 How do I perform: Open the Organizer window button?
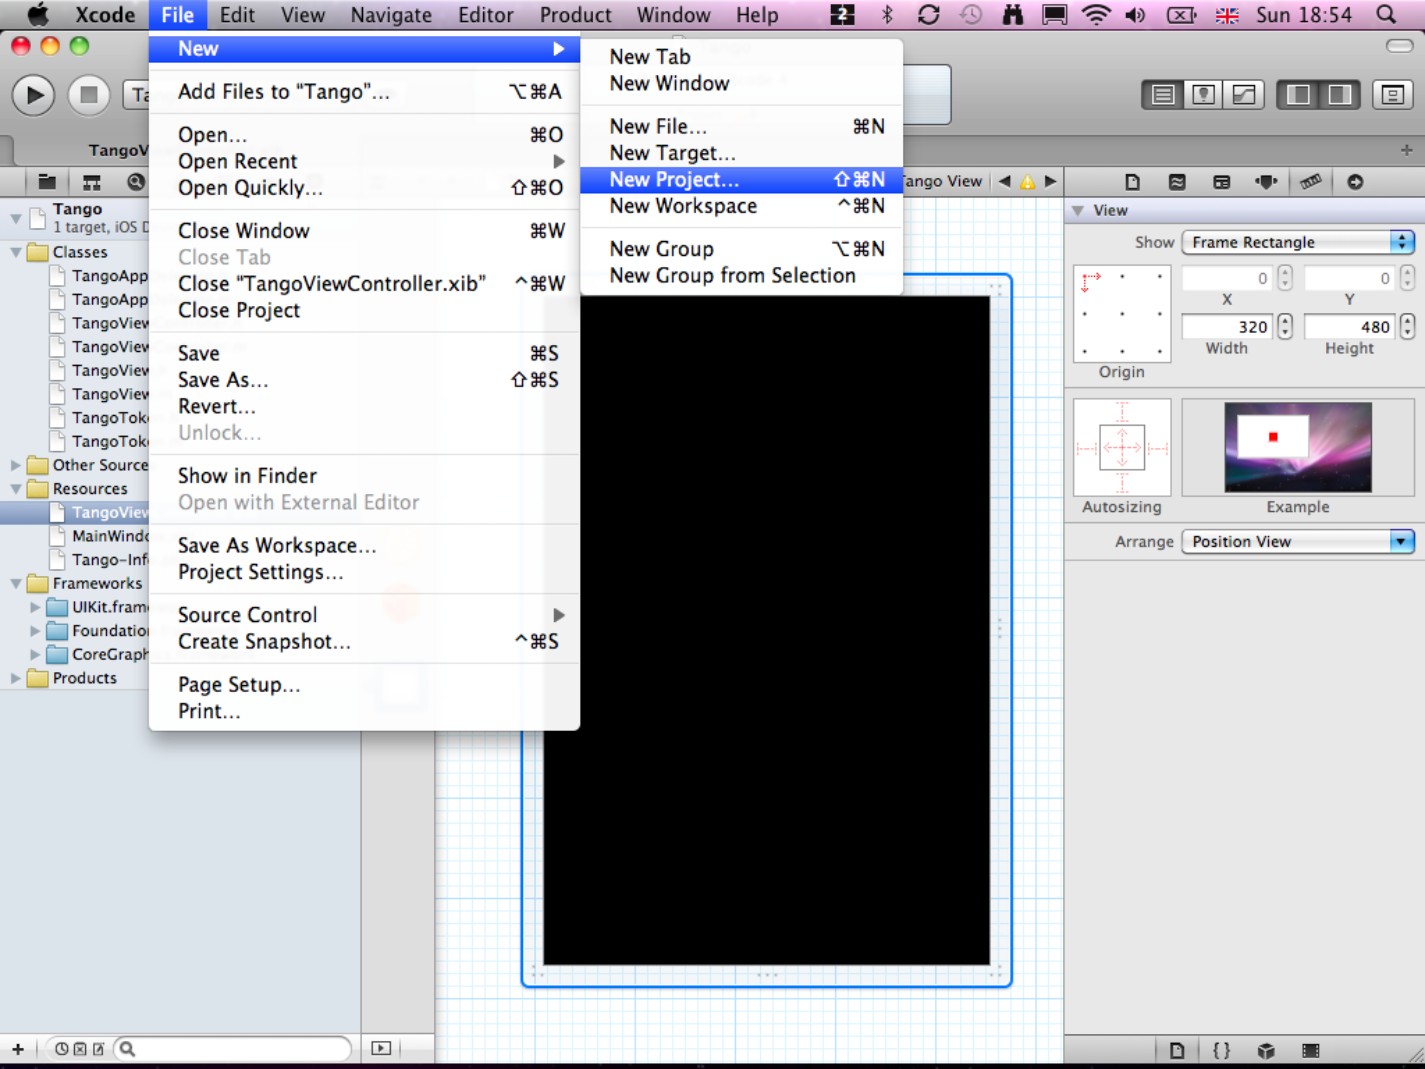click(x=1391, y=95)
